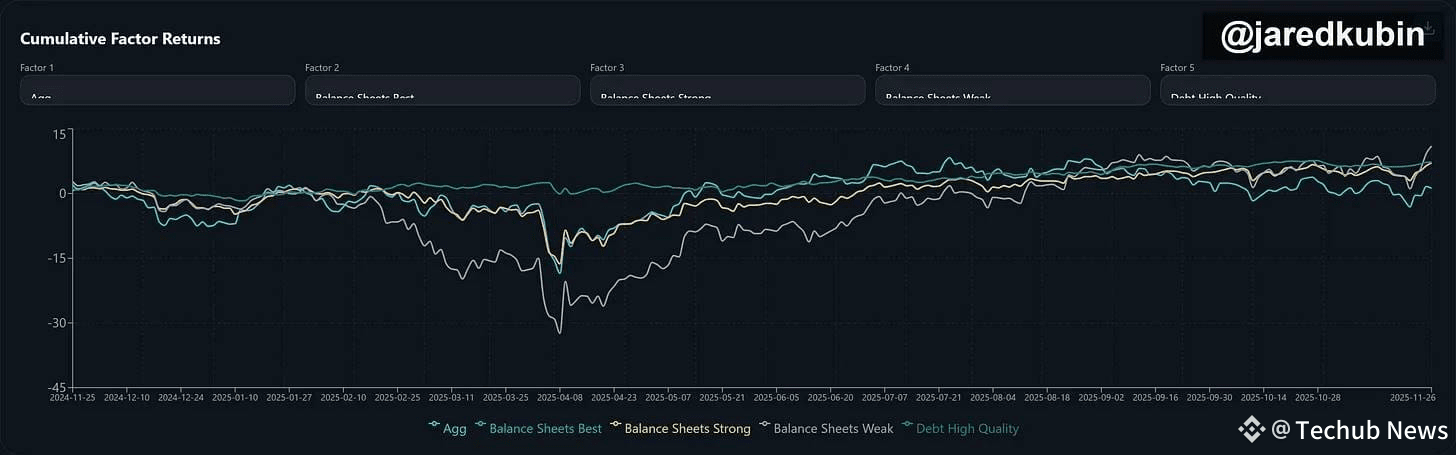Expand the Factor 3 dropdown
1456x455 pixels.
click(727, 91)
